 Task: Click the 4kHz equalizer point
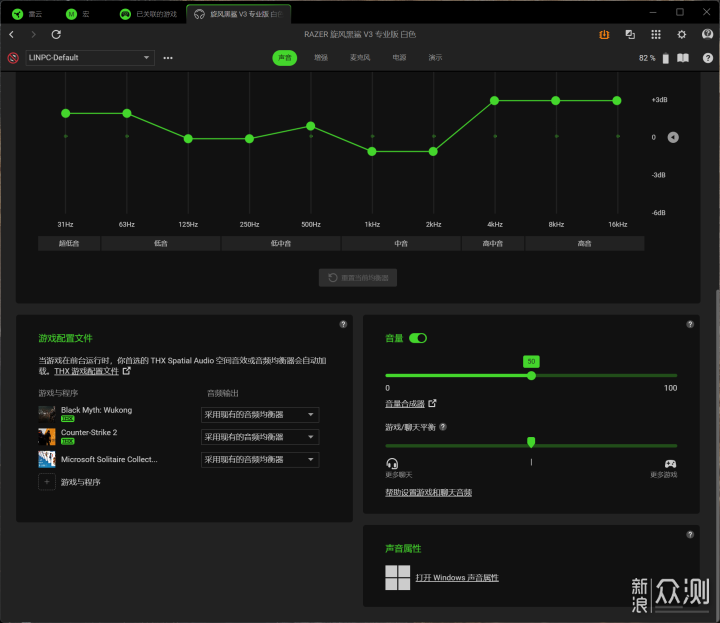pos(495,101)
